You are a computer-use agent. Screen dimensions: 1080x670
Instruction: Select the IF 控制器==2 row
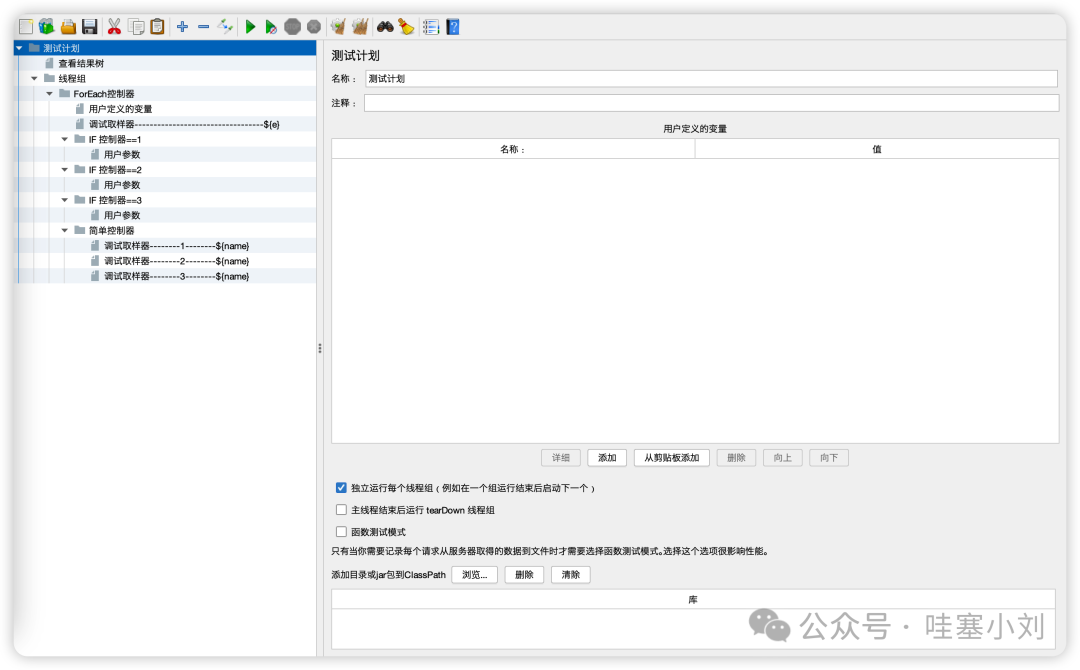(165, 169)
